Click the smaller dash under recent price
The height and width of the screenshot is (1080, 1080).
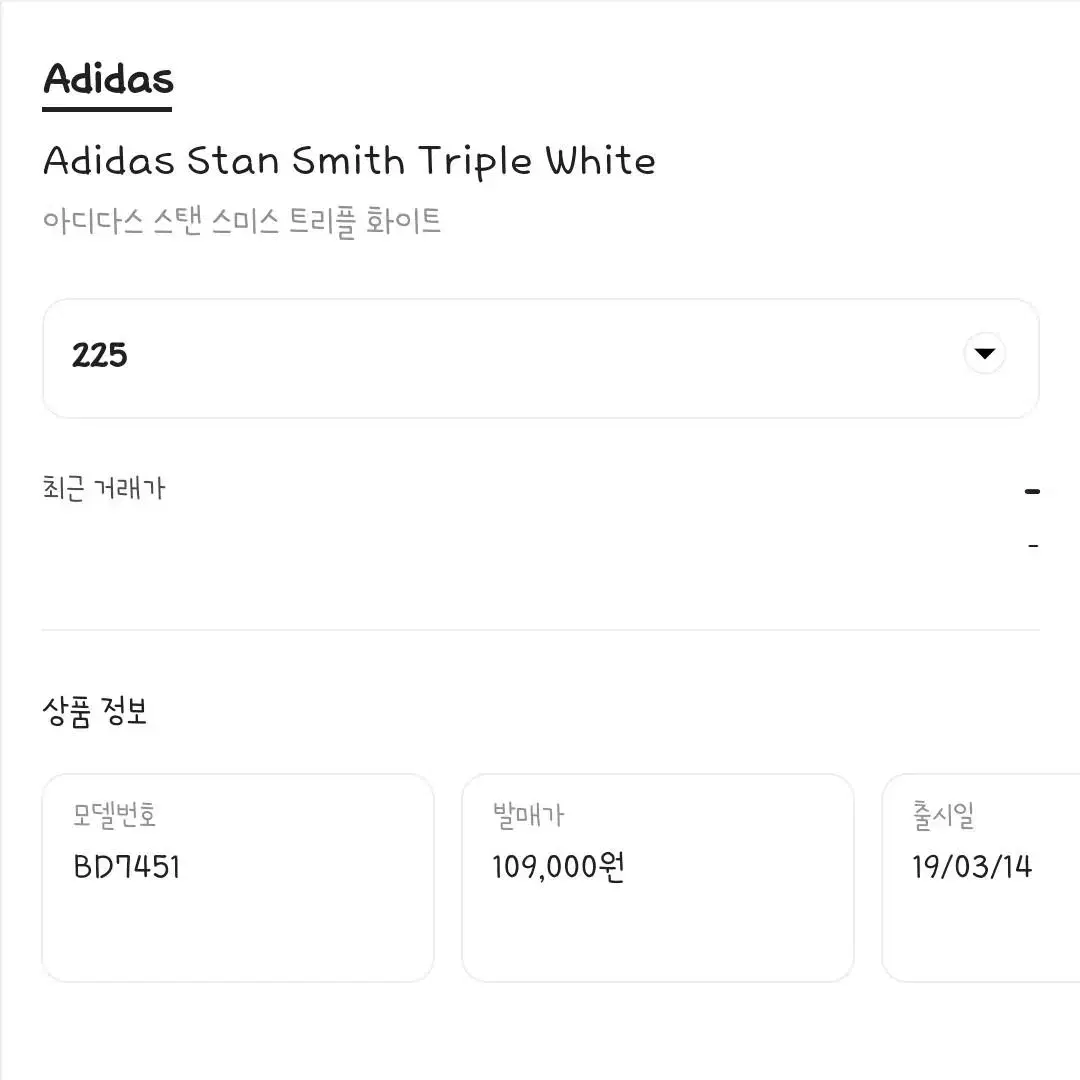point(1033,546)
